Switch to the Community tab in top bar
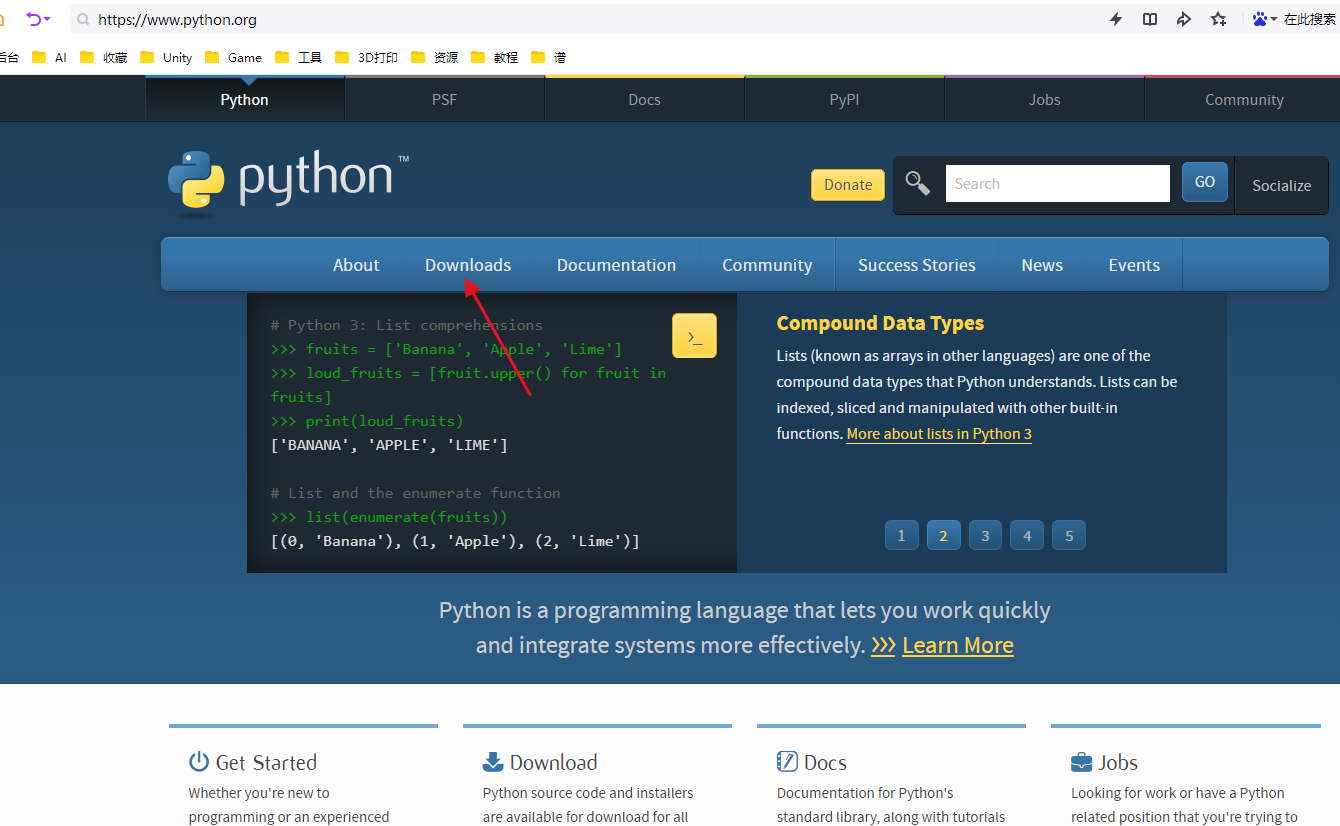Screen dimensions: 1340x826 [1244, 100]
